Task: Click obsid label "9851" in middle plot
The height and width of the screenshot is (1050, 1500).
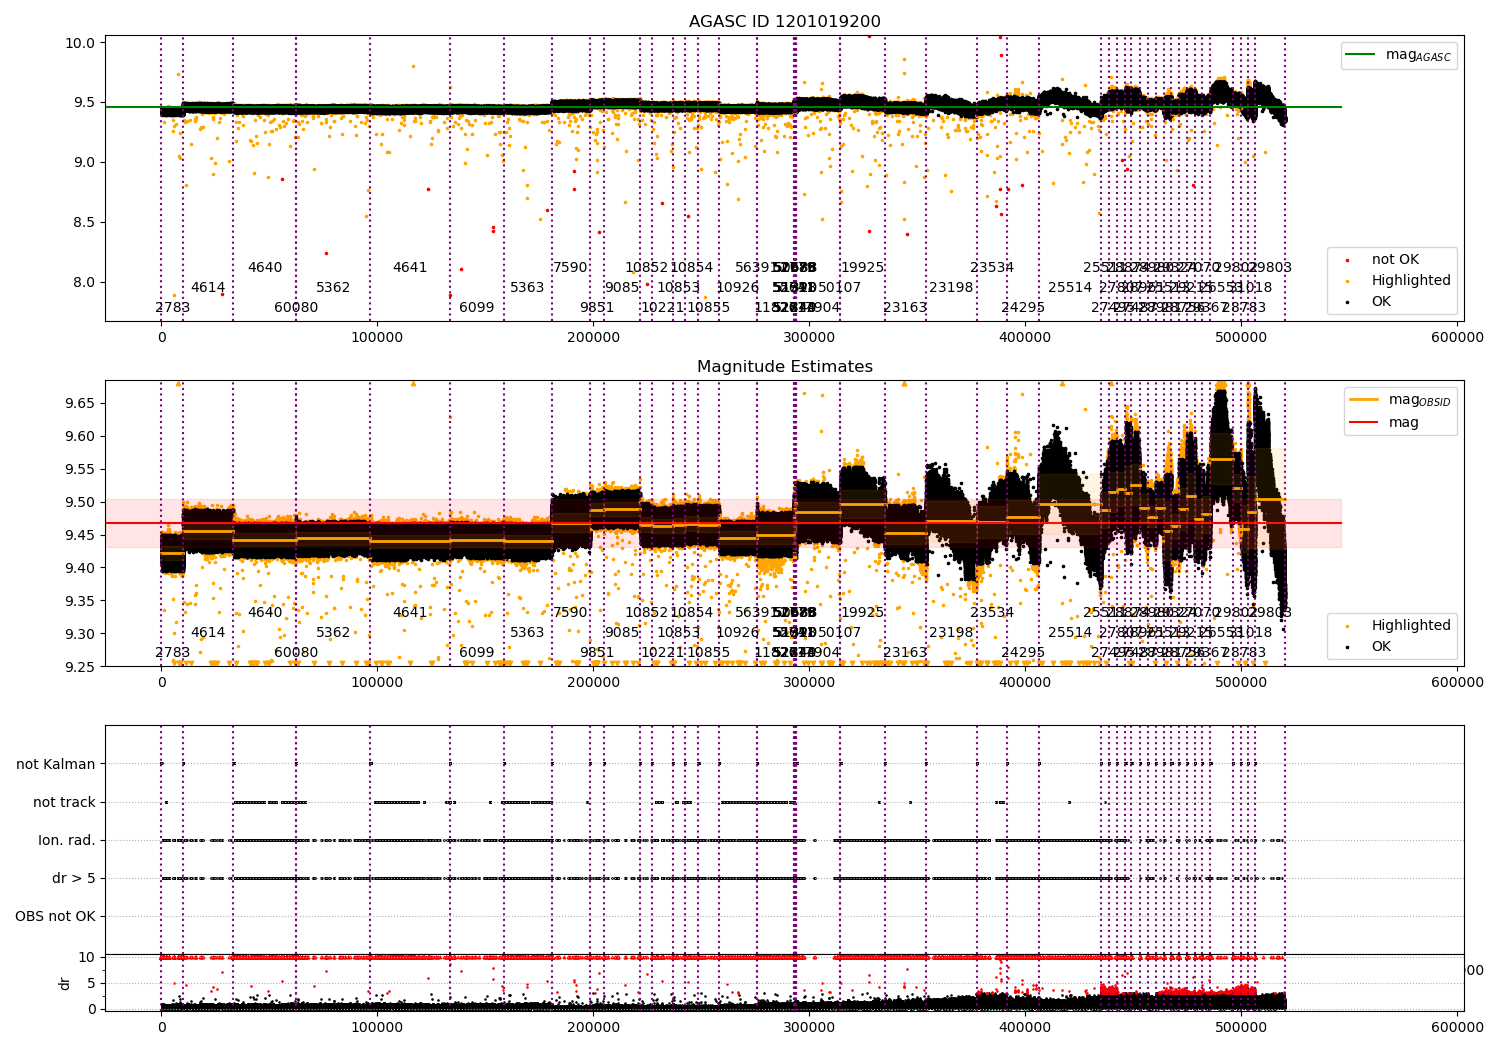Action: (597, 653)
